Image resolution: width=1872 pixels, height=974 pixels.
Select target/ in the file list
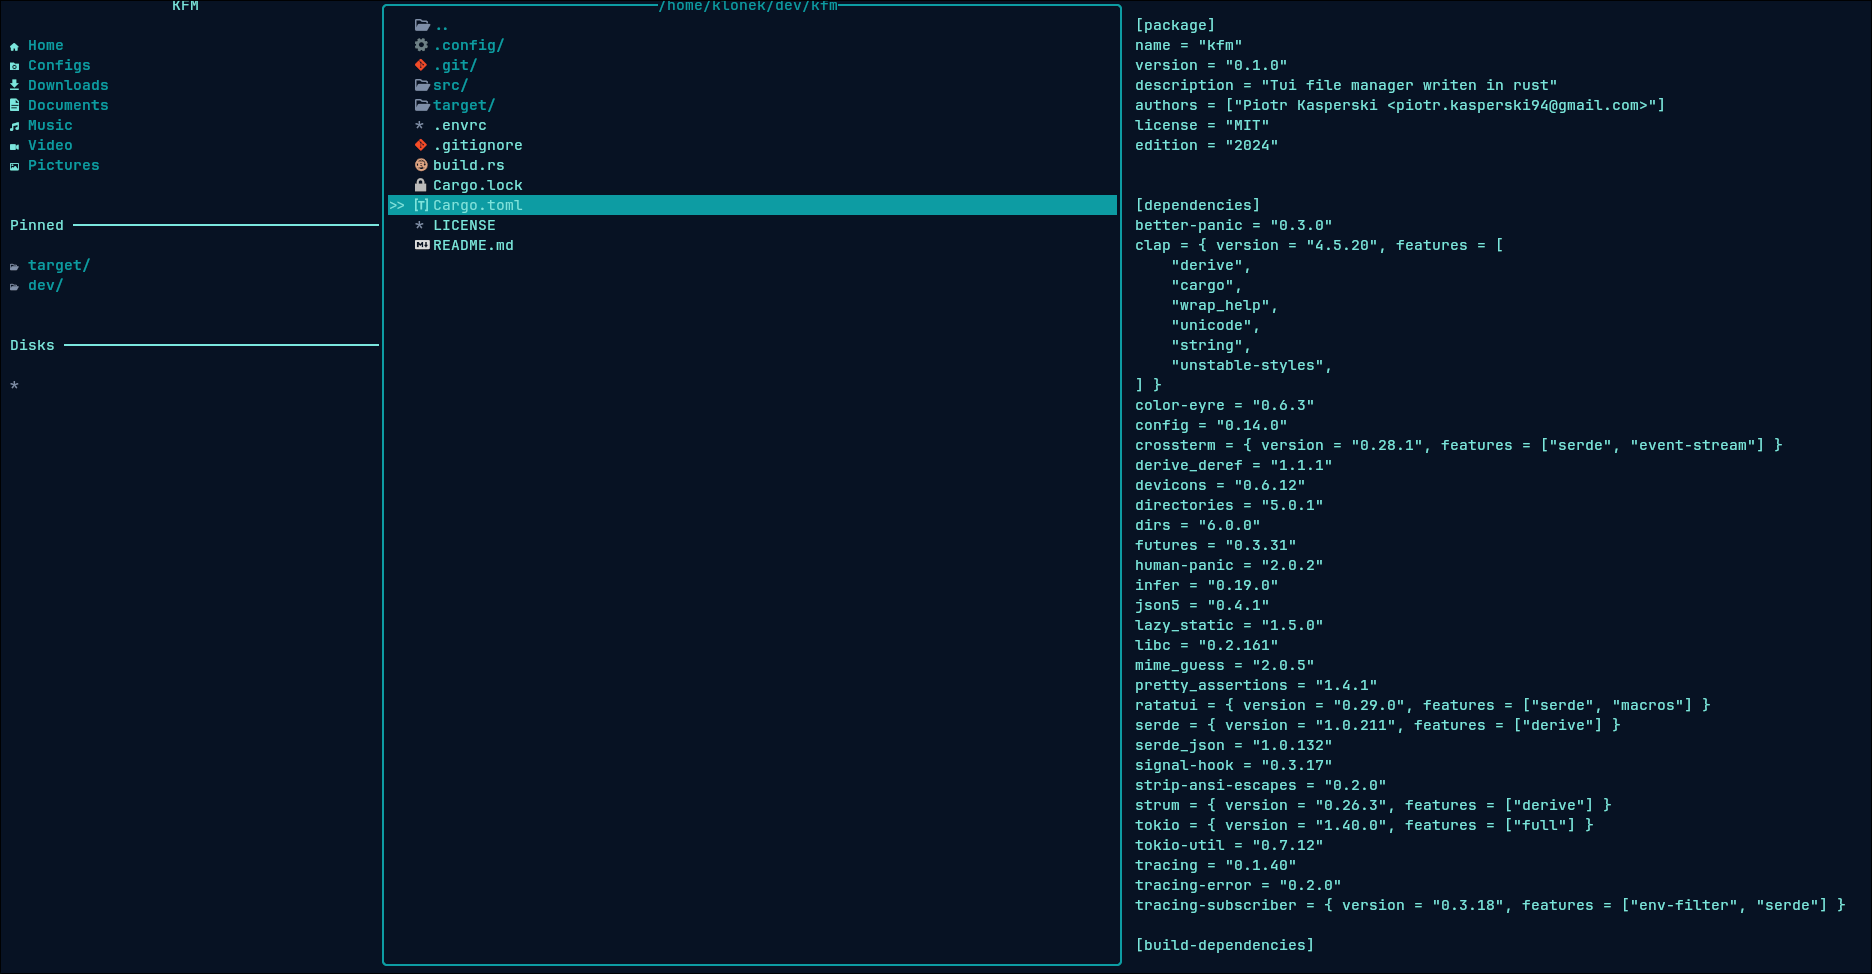(752, 105)
